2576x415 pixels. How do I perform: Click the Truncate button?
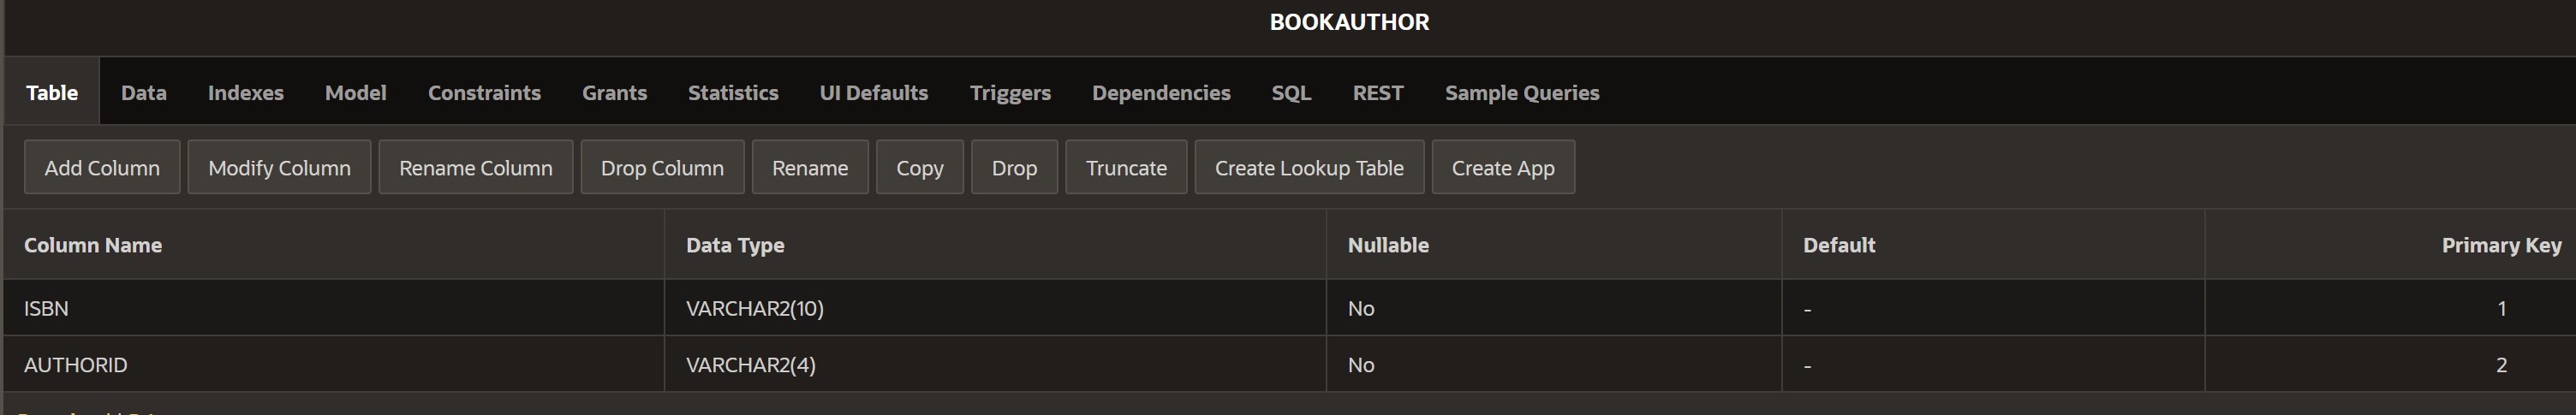1126,167
